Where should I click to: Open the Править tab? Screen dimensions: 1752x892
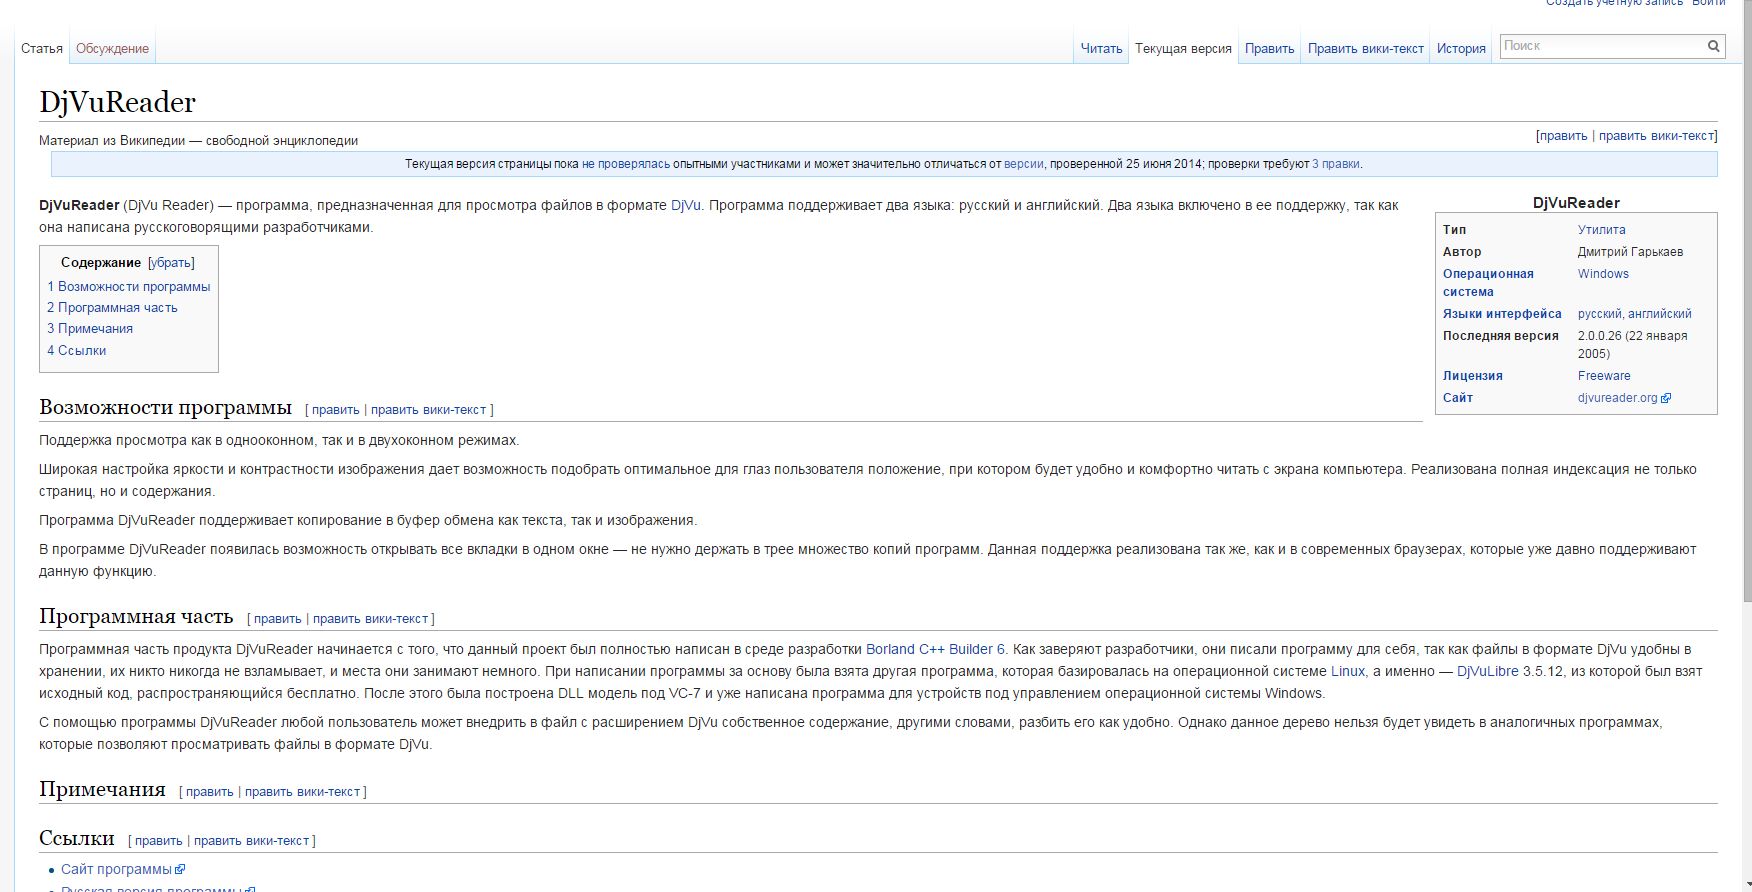pyautogui.click(x=1269, y=48)
